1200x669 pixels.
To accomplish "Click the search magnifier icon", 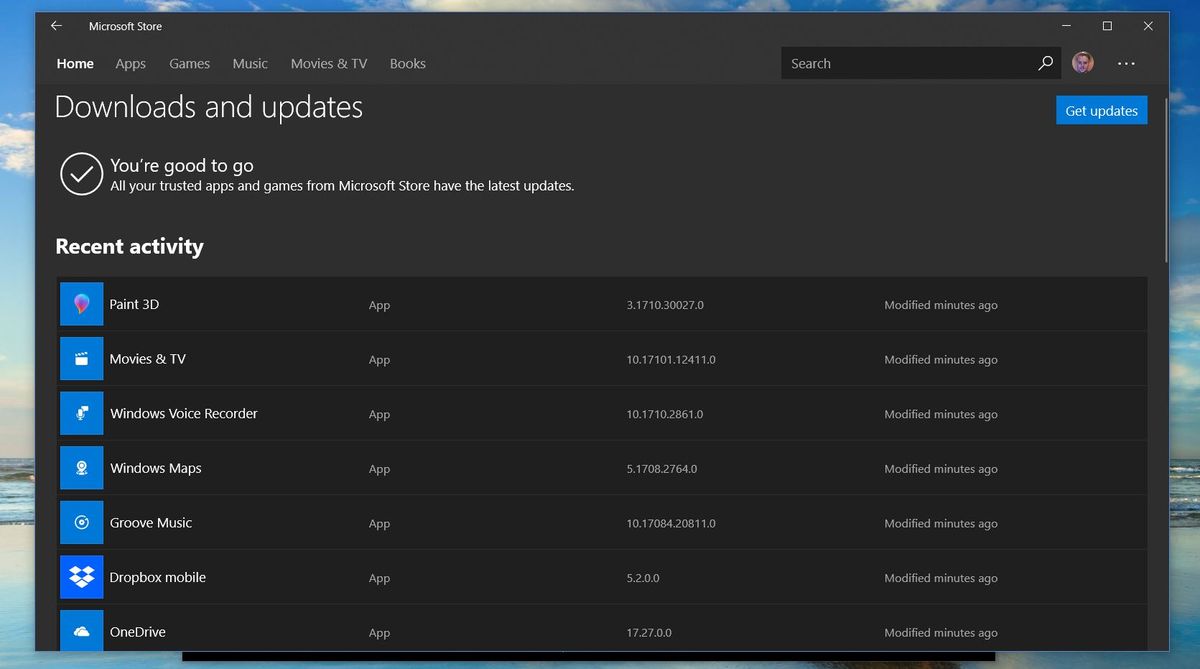I will tap(1045, 62).
